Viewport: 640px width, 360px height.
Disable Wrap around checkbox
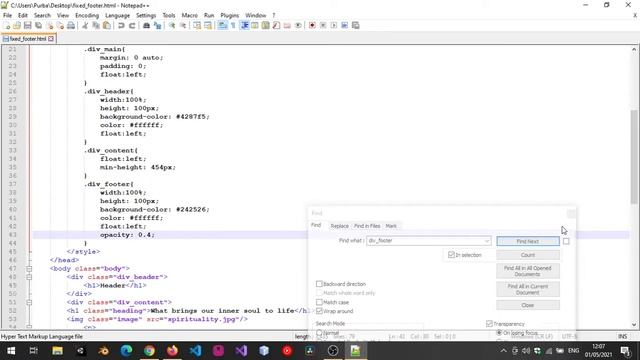[319, 311]
